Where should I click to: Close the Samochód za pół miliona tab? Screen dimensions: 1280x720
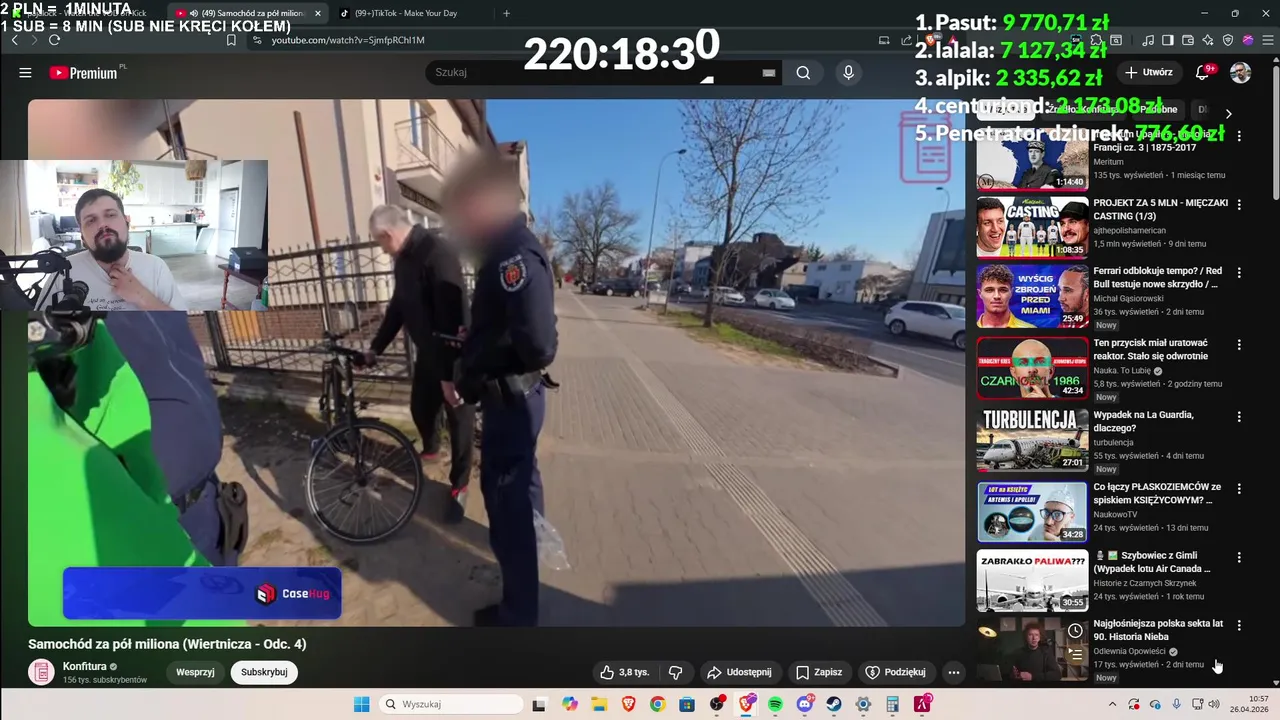coord(318,13)
